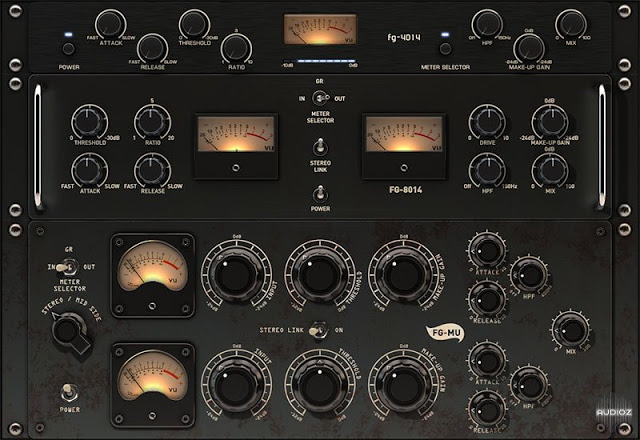Click the FG-MU logo badge
Screen dimensions: 640x440
click(x=446, y=333)
